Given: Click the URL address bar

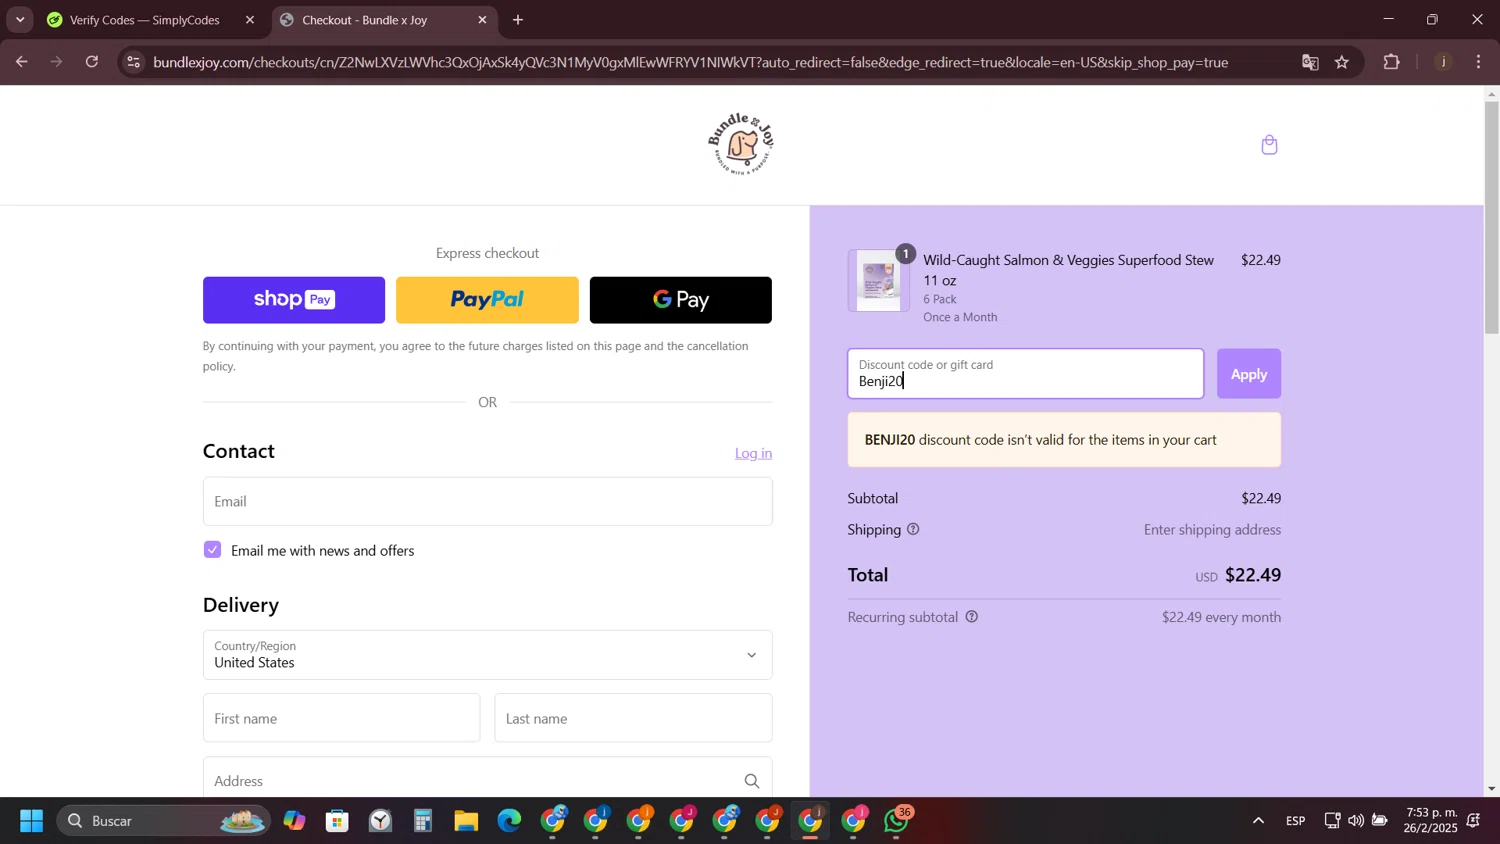Looking at the screenshot, I should tap(690, 62).
